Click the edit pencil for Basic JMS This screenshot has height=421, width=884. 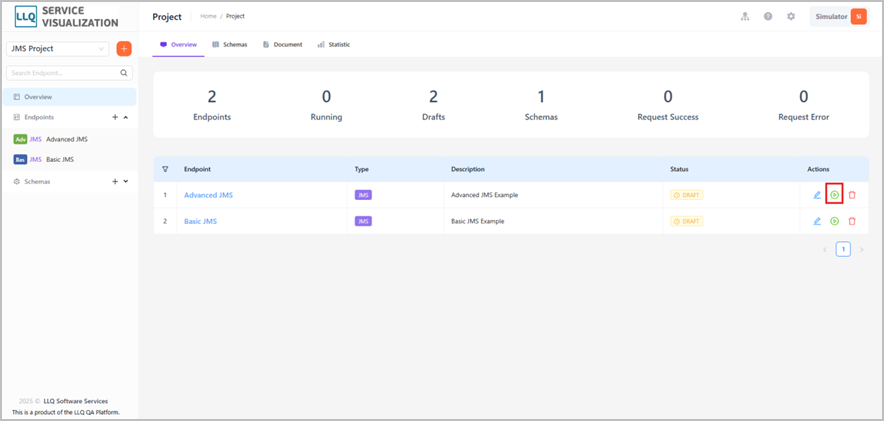[x=817, y=221]
